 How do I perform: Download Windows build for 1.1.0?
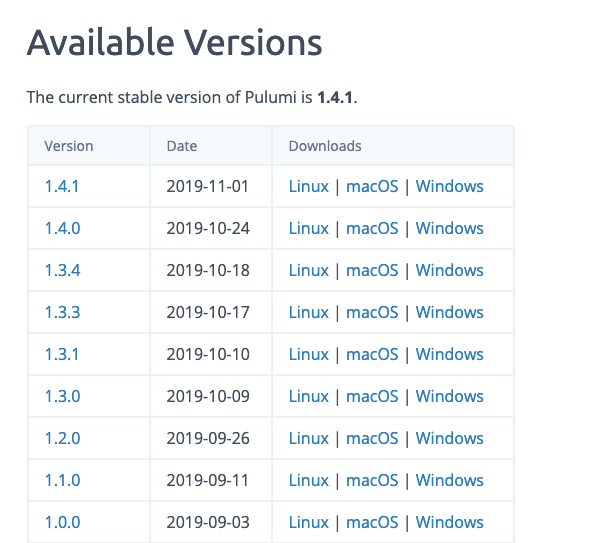(449, 481)
